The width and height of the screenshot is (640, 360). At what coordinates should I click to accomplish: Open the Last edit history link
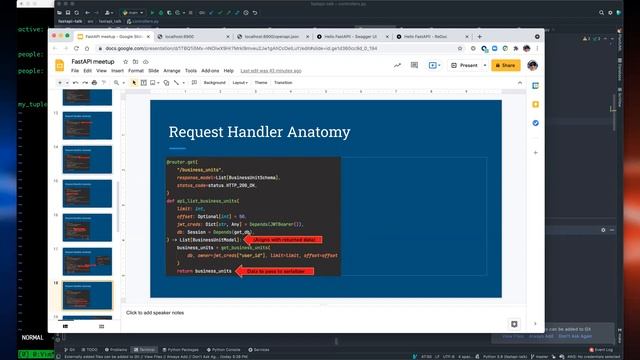pyautogui.click(x=271, y=71)
